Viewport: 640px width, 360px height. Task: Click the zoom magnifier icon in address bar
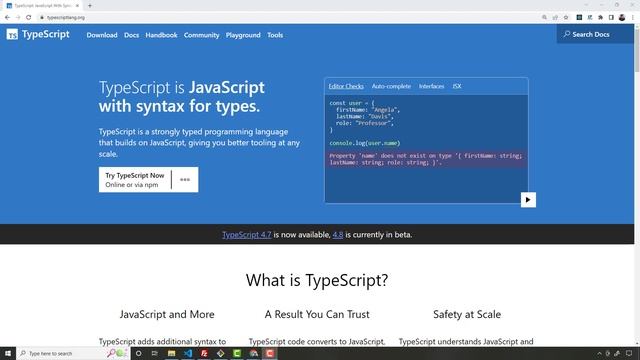click(x=544, y=18)
